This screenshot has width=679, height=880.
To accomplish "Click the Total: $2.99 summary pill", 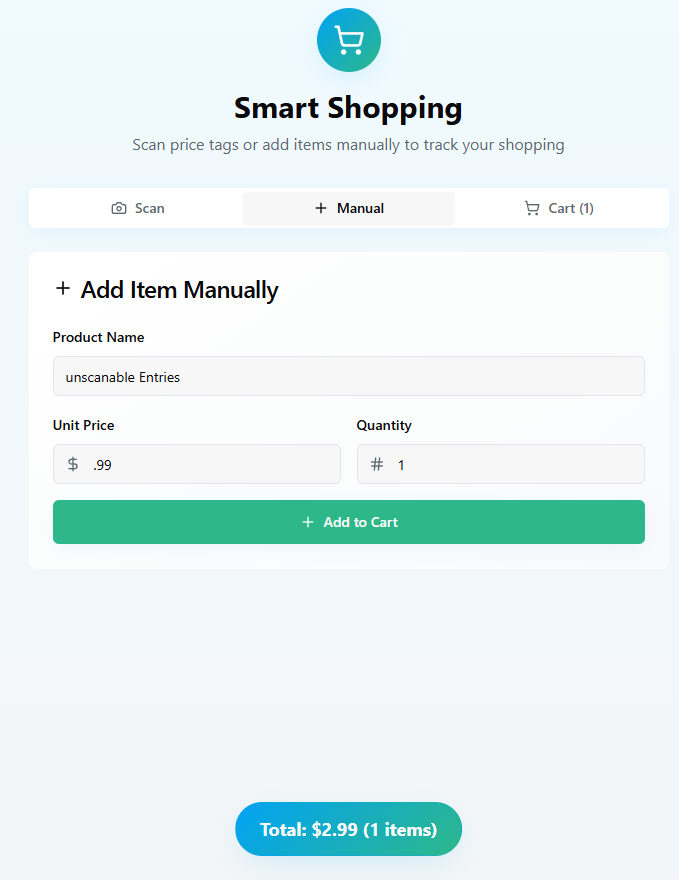I will click(348, 829).
